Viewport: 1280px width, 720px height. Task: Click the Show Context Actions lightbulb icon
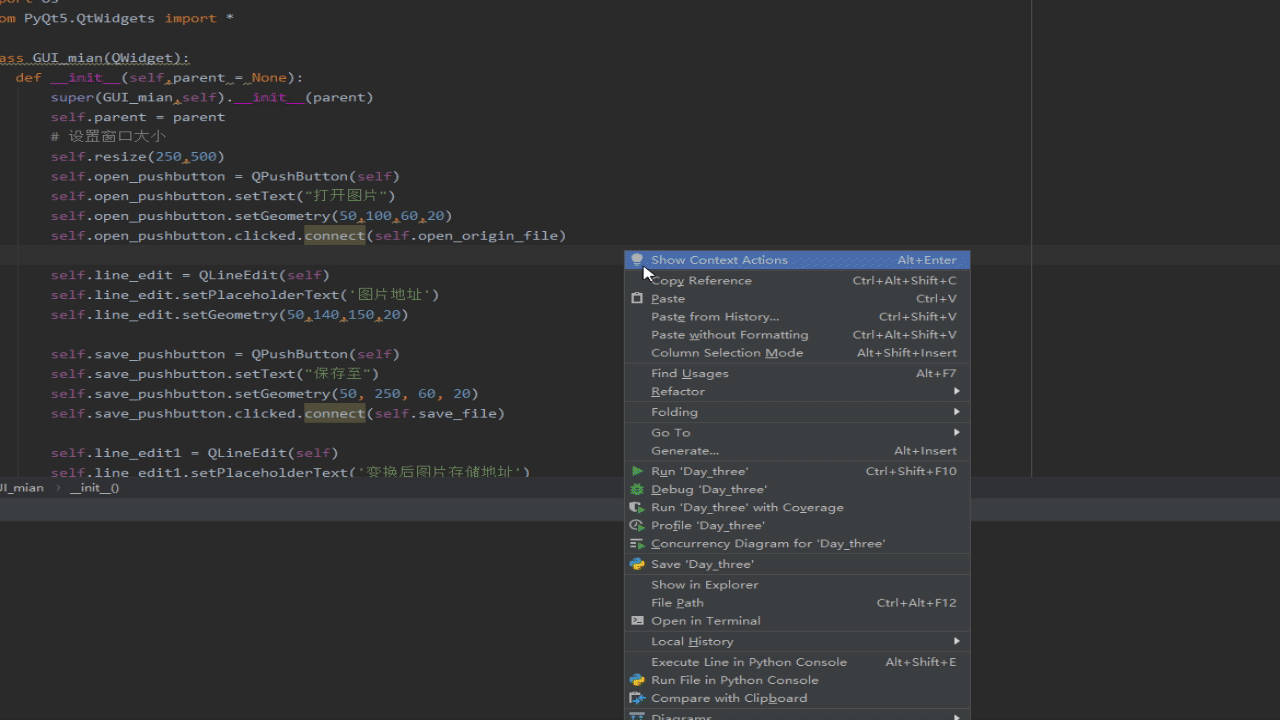click(x=637, y=260)
